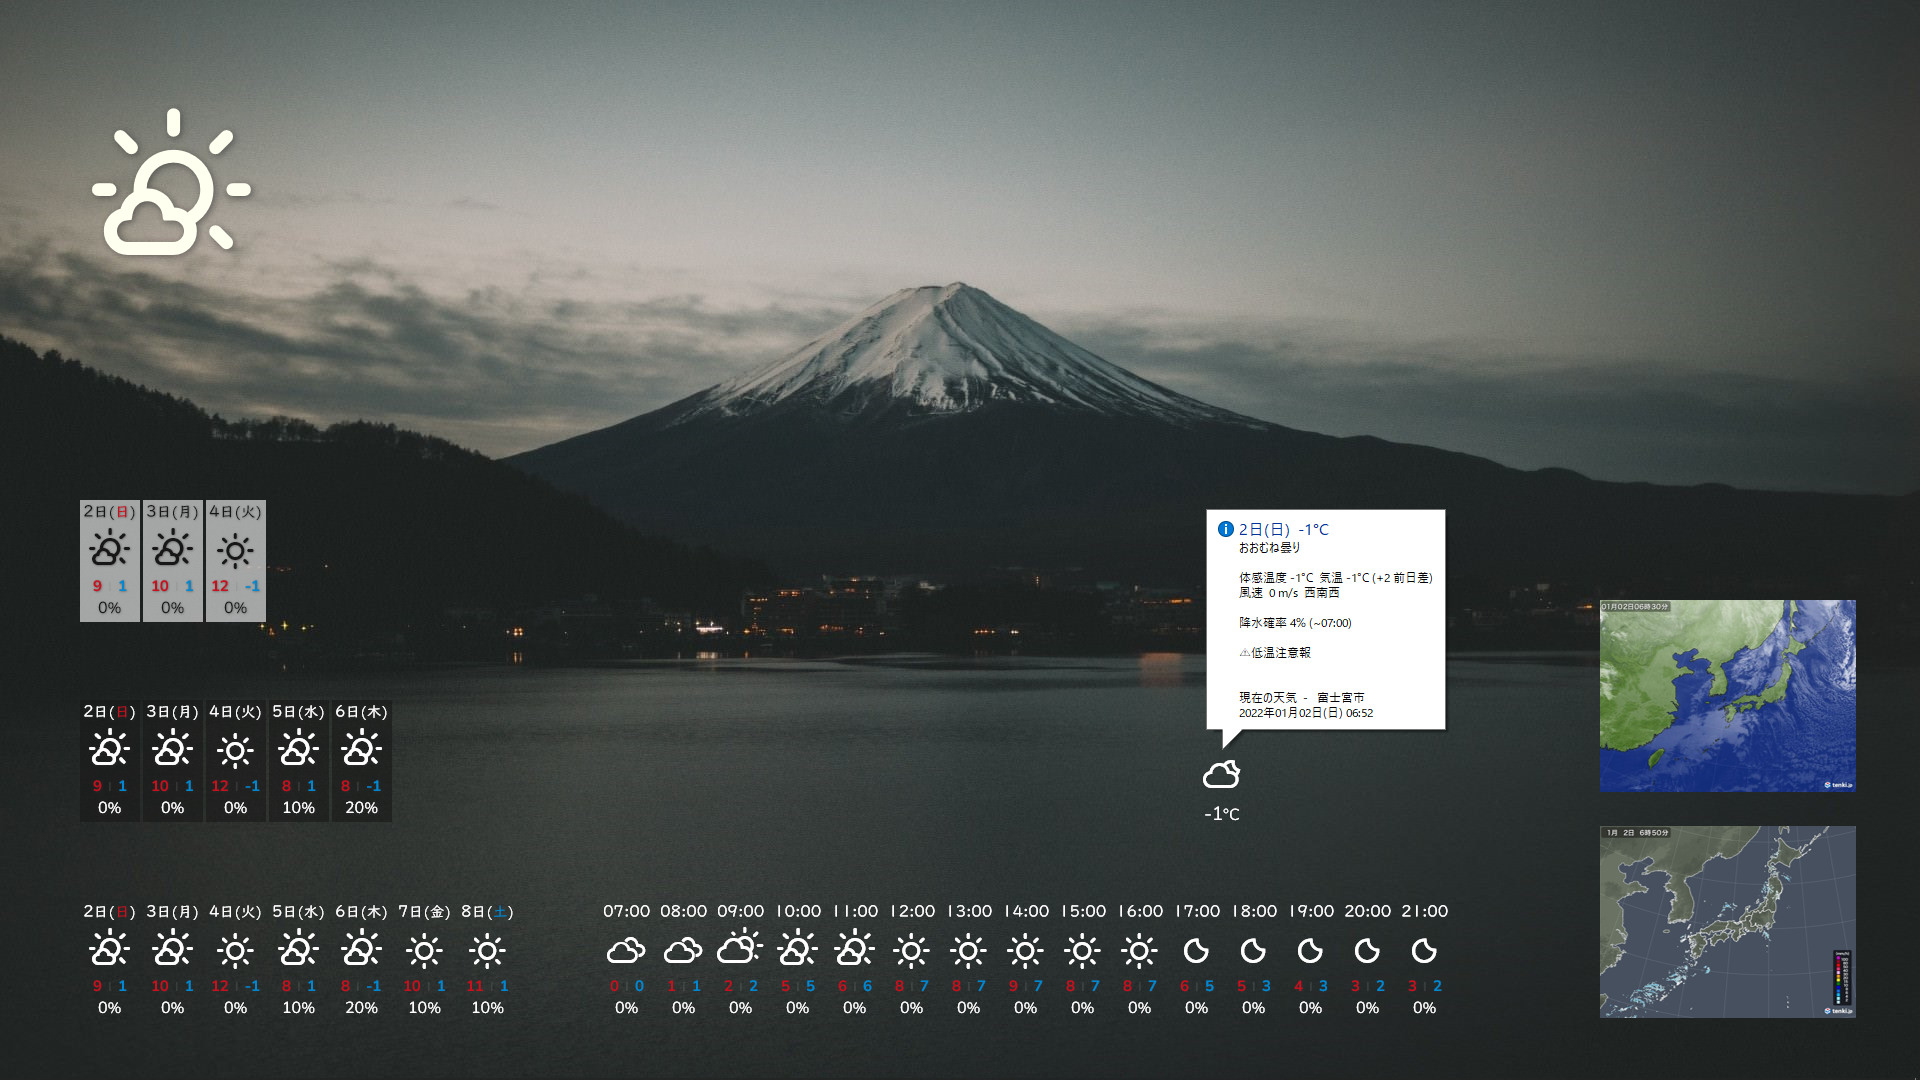This screenshot has width=1920, height=1080.
Task: Click the 17:00 moon forecast icon
Action: click(1196, 950)
